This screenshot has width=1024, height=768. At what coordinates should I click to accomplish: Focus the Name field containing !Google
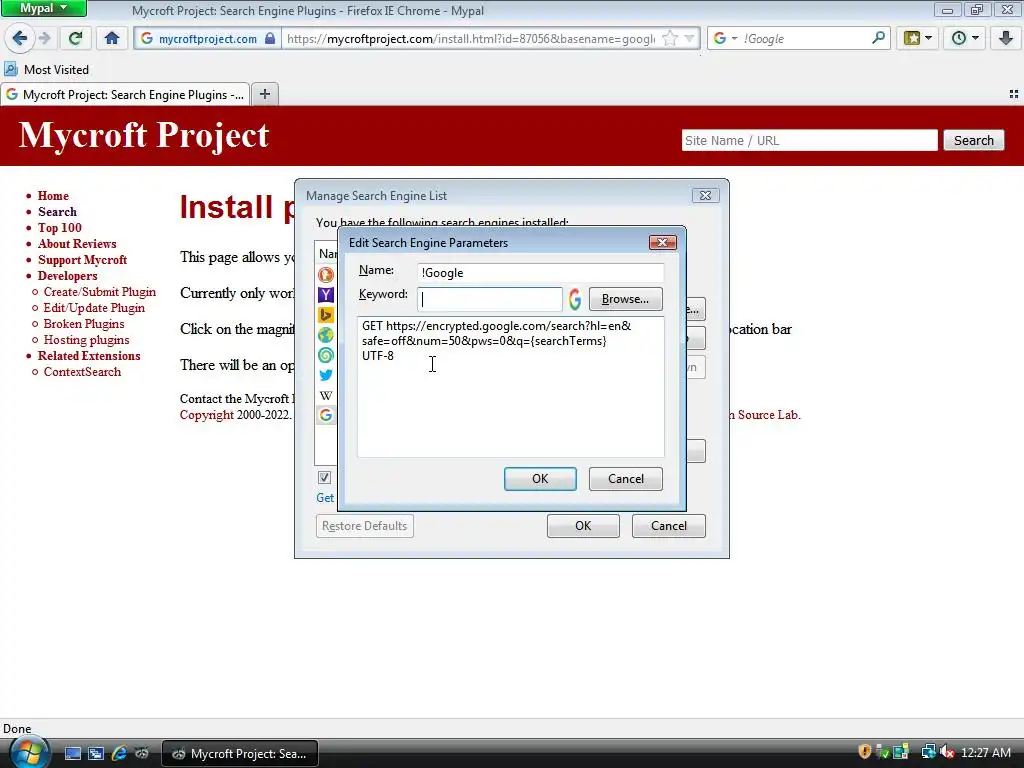[541, 273]
